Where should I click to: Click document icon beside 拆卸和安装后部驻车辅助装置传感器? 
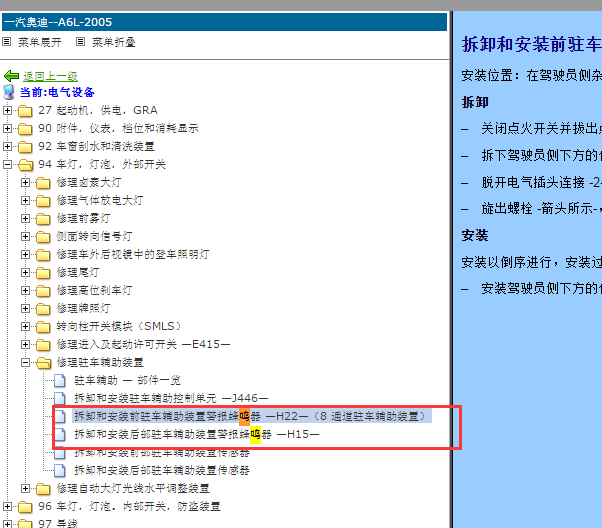(60, 471)
